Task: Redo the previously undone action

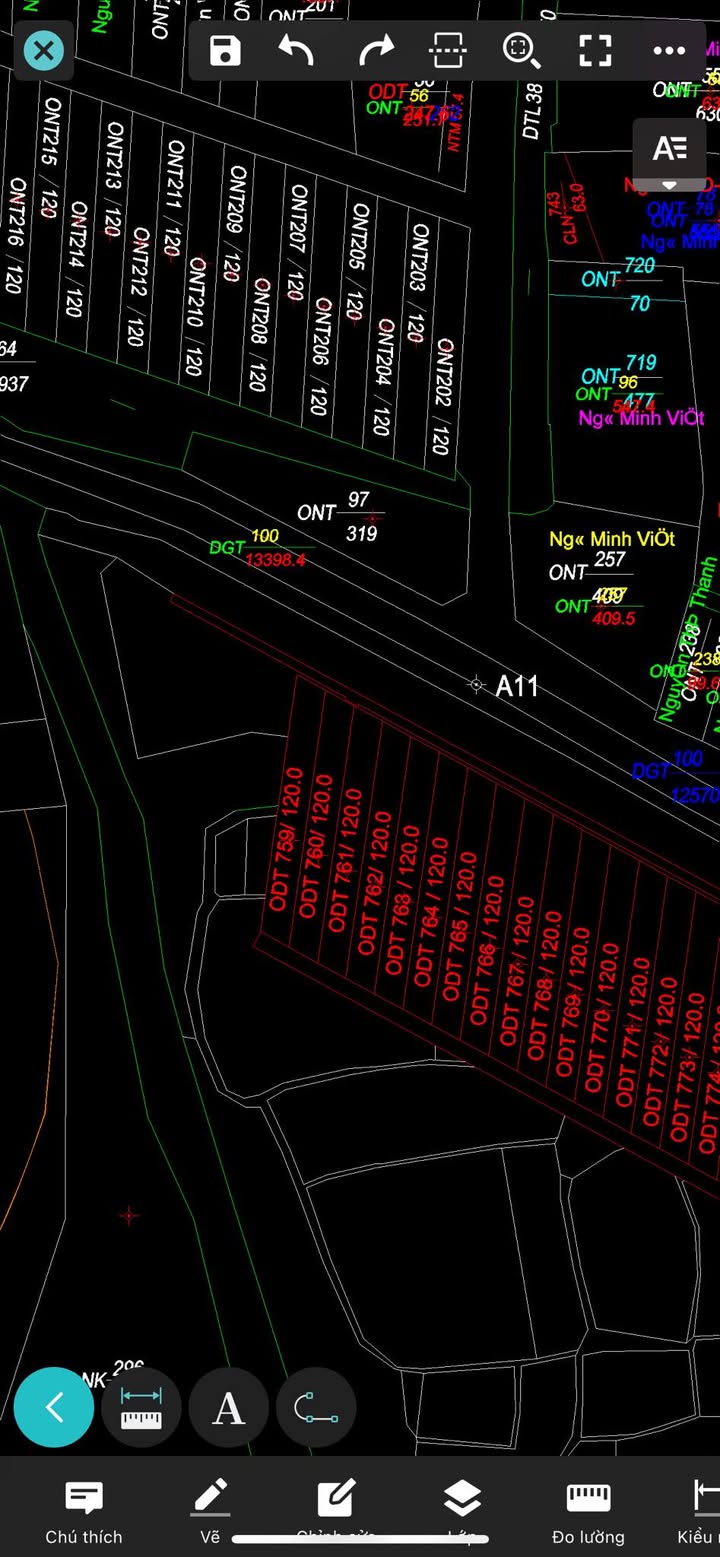Action: [x=375, y=50]
